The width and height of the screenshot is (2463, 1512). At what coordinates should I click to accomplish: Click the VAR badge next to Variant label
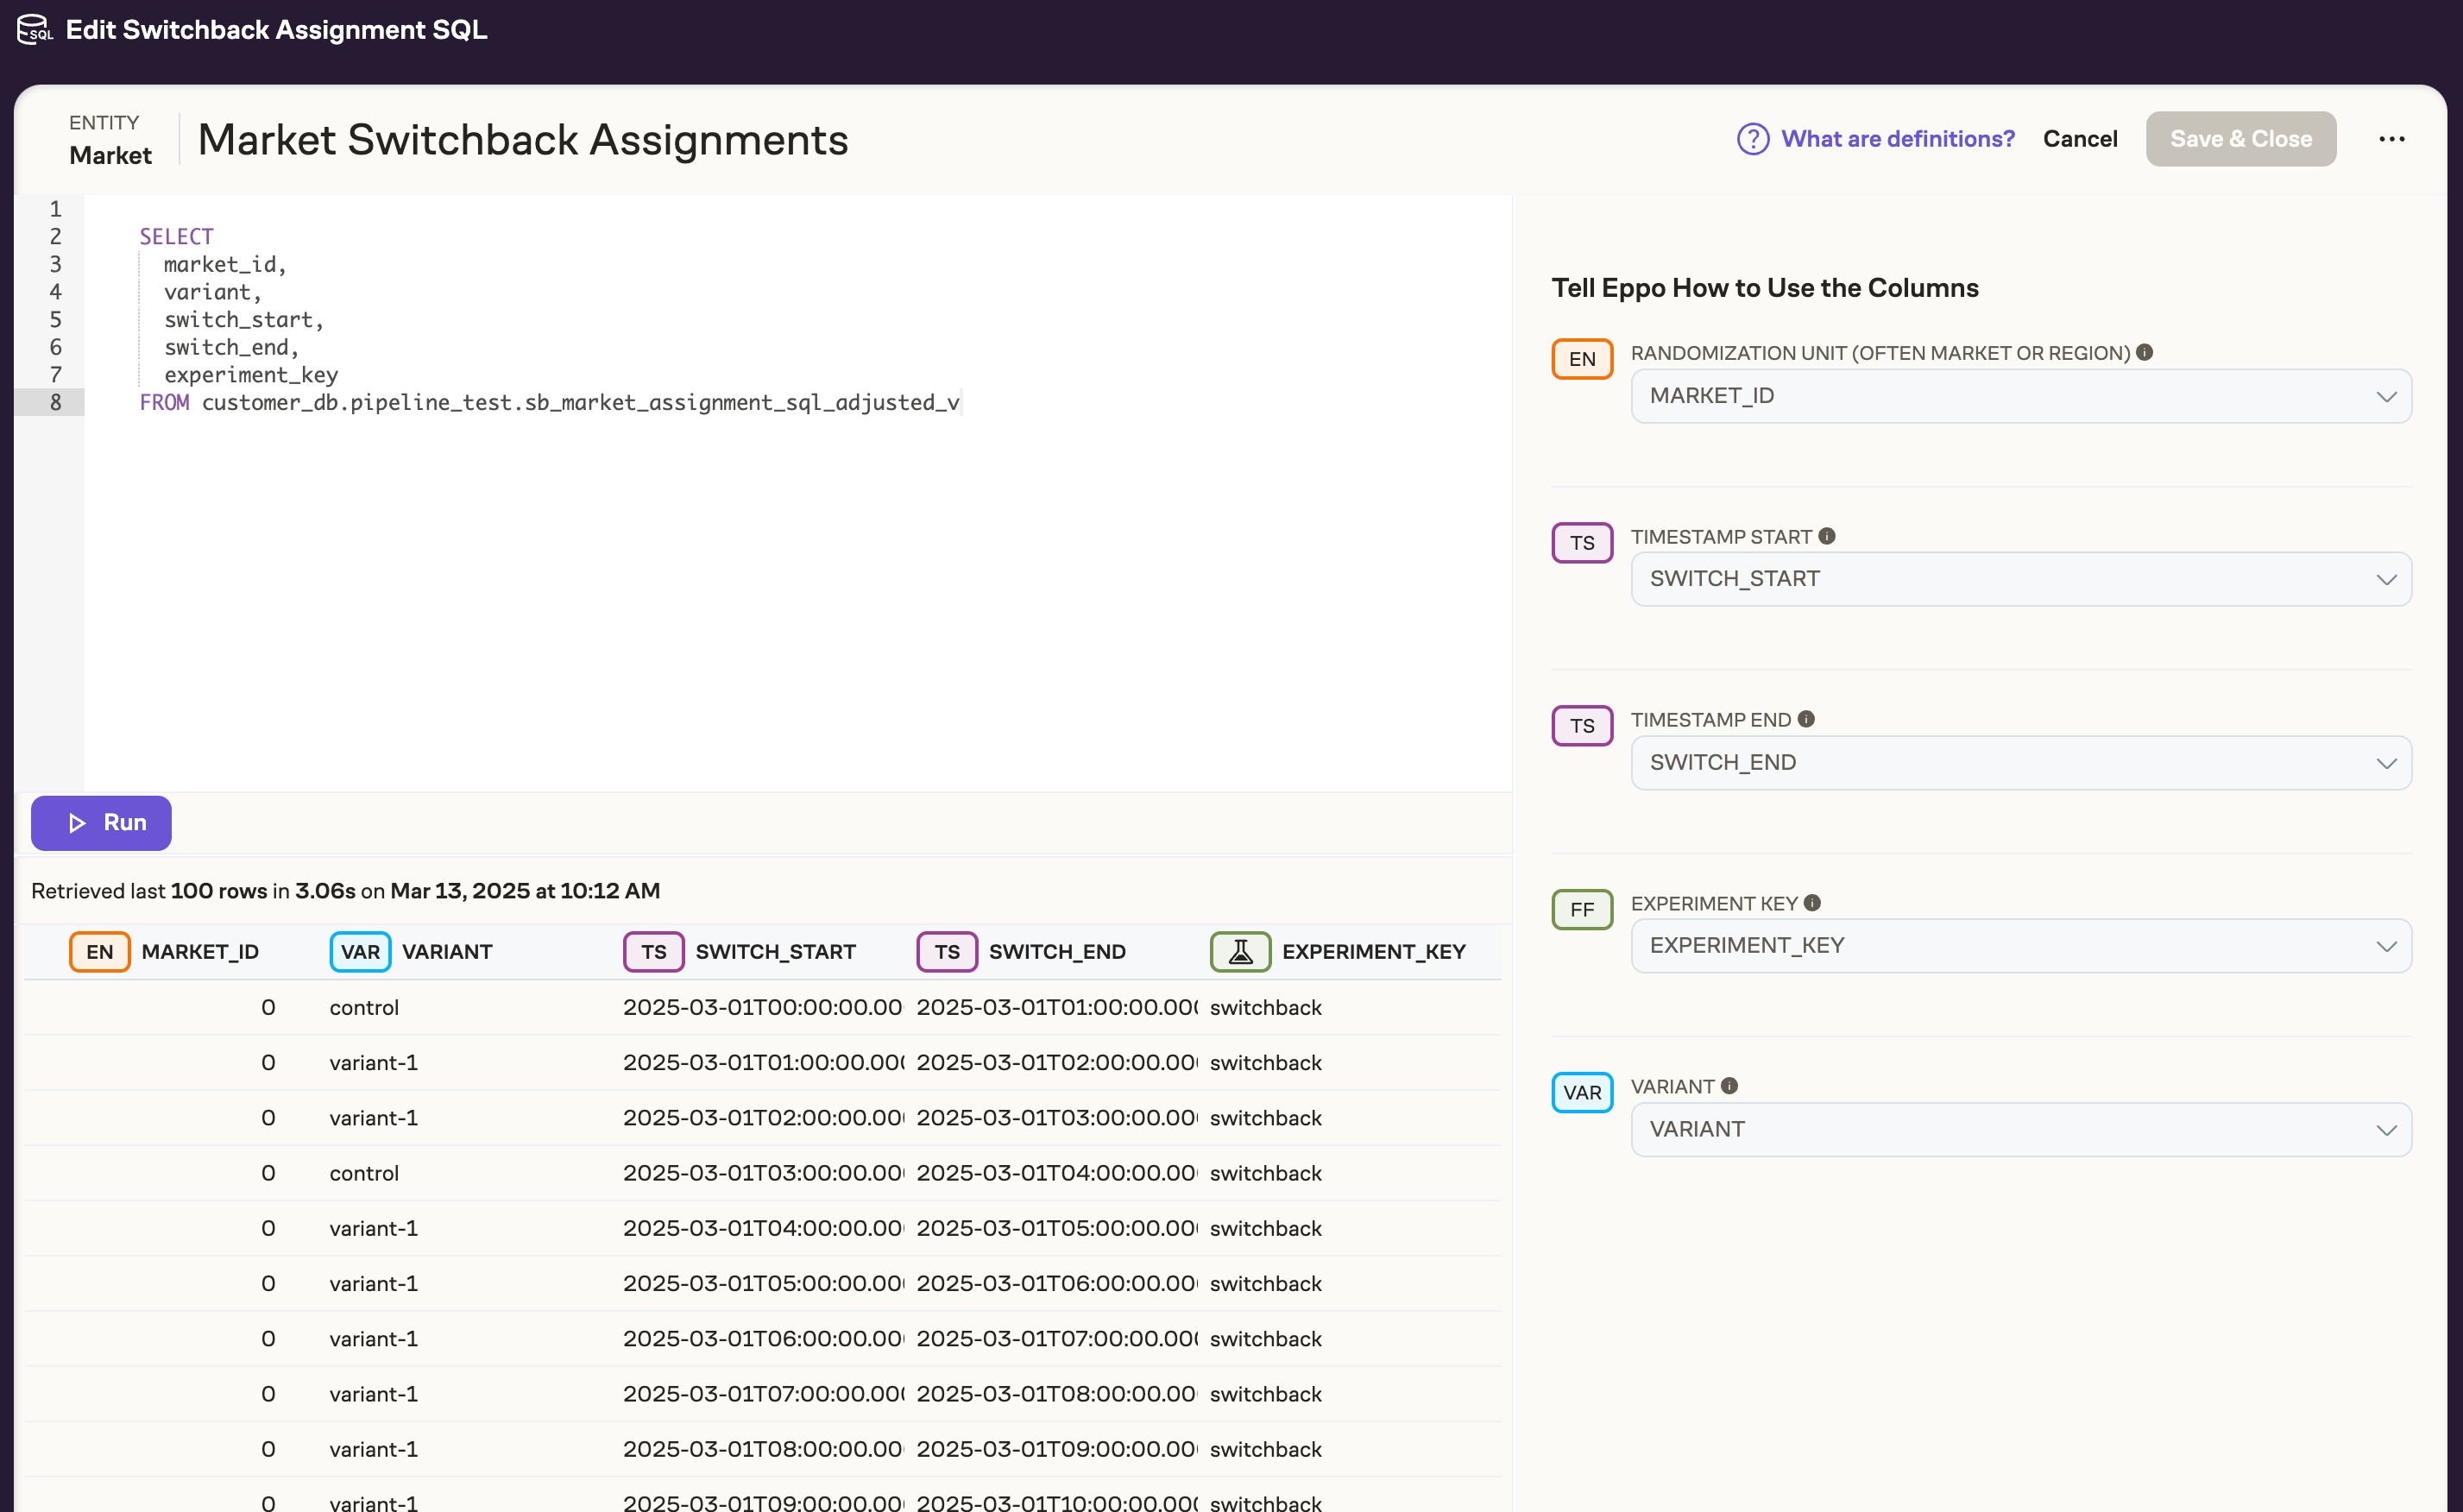tap(1581, 1092)
